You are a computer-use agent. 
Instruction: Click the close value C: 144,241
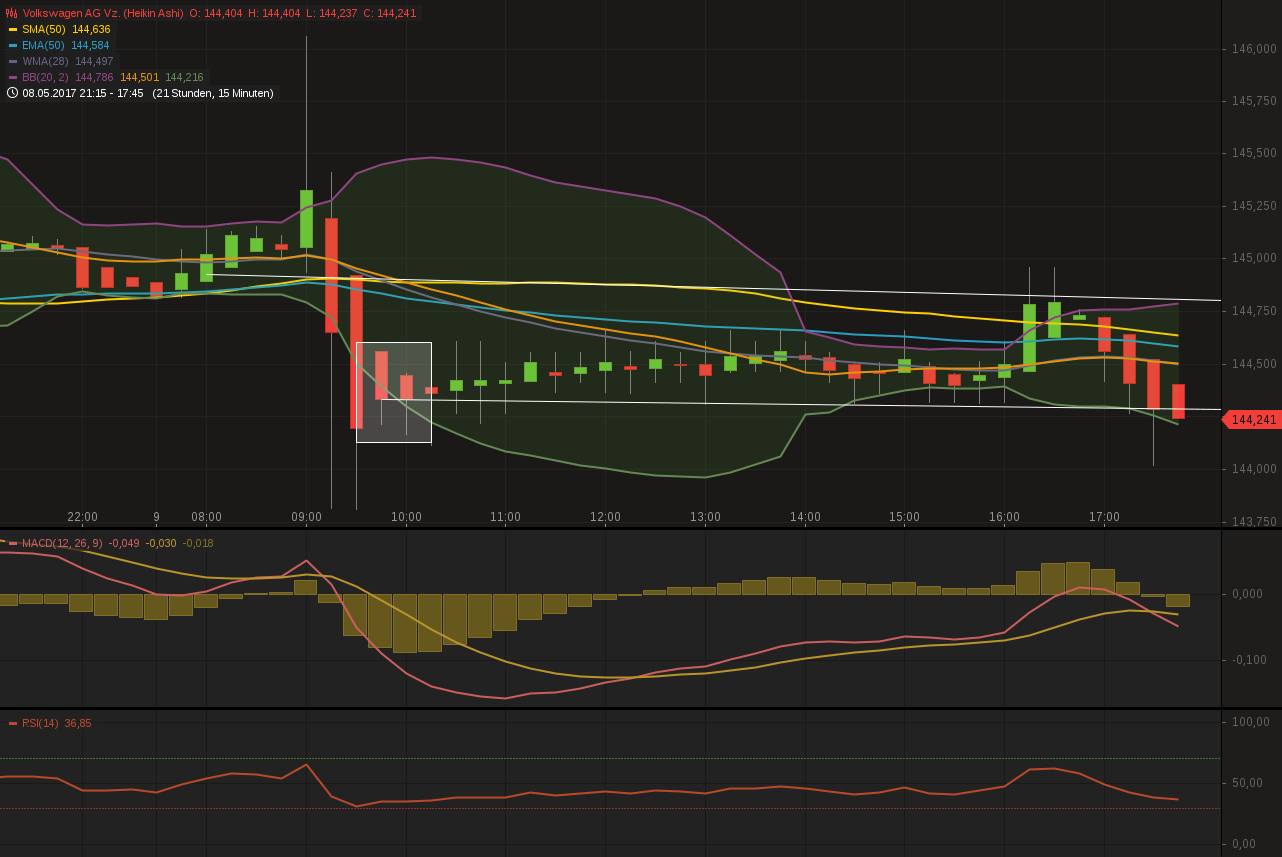389,13
